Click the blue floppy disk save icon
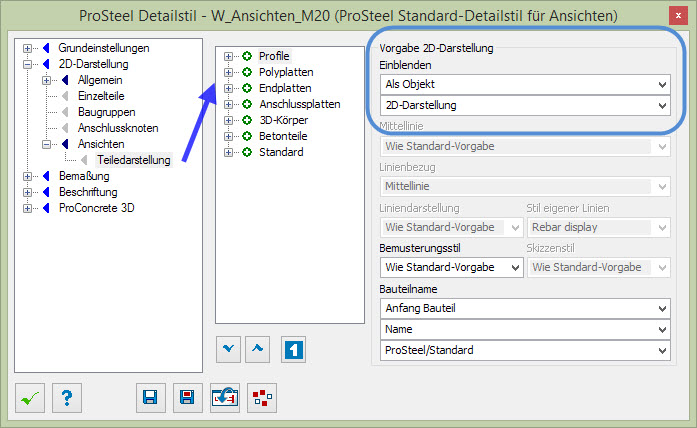The width and height of the screenshot is (697, 428). pyautogui.click(x=151, y=398)
